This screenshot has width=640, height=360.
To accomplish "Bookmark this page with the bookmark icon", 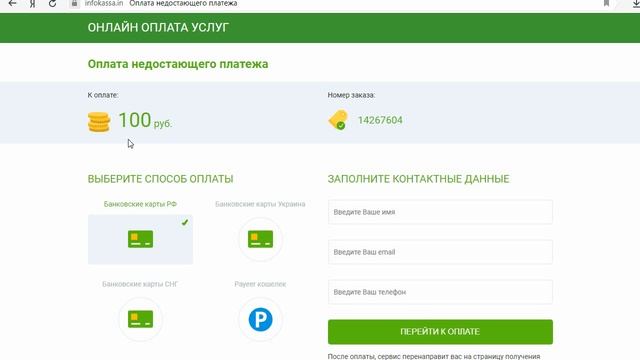I will (606, 3).
